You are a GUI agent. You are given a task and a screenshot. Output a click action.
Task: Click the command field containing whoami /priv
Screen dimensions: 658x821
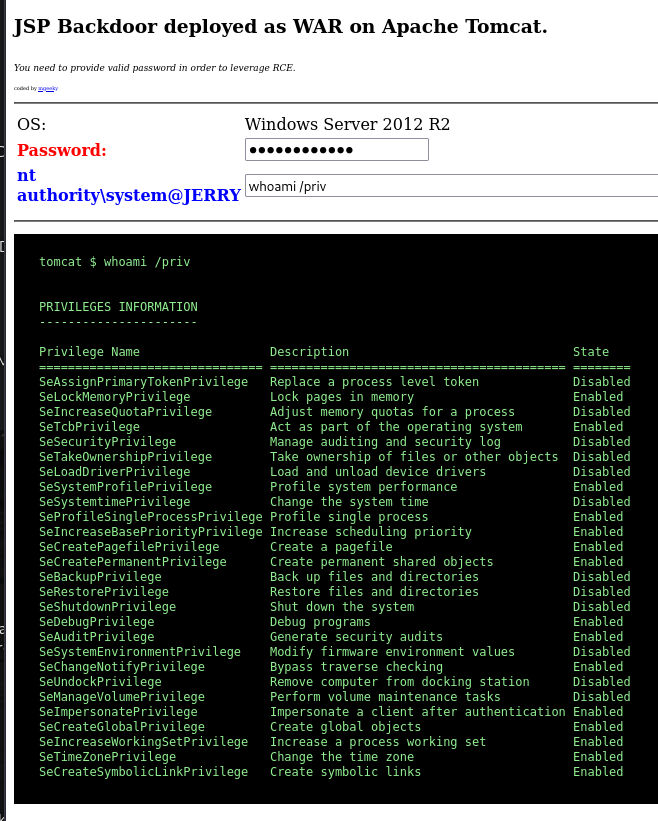[x=451, y=186]
